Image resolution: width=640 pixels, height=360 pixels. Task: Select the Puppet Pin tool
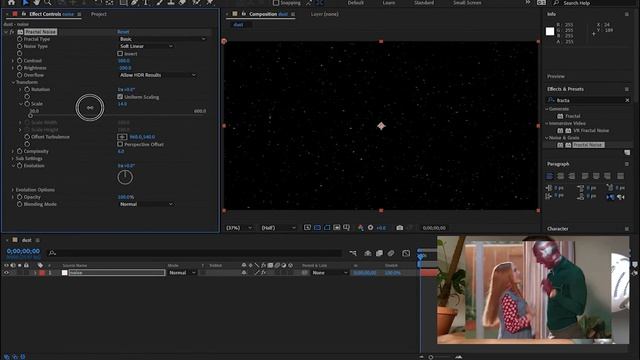click(x=210, y=2)
